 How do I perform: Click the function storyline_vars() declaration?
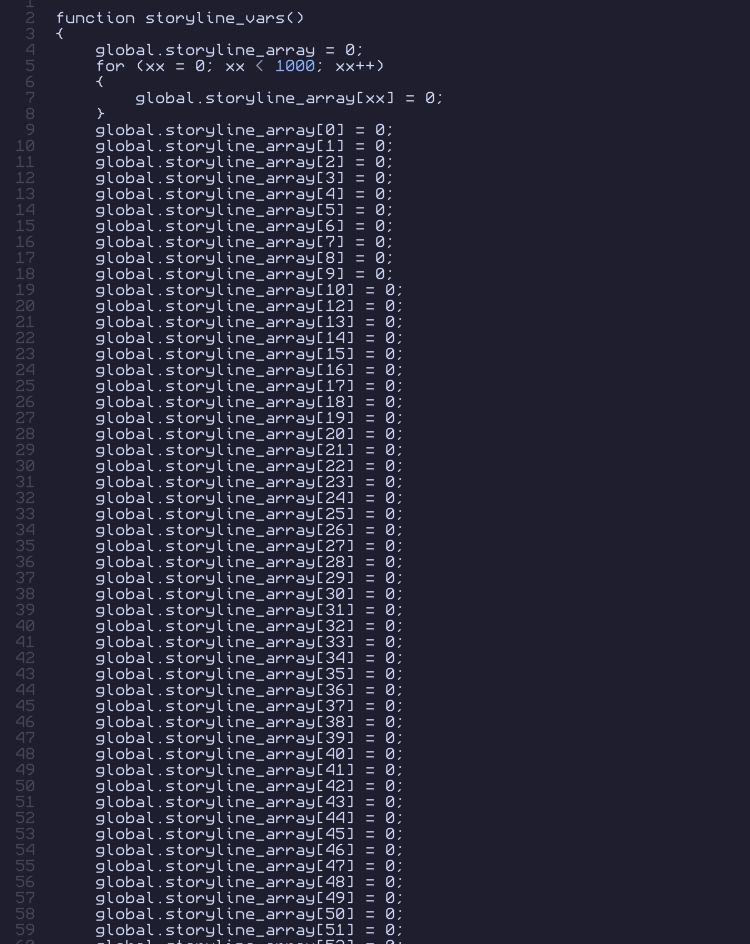[x=180, y=18]
